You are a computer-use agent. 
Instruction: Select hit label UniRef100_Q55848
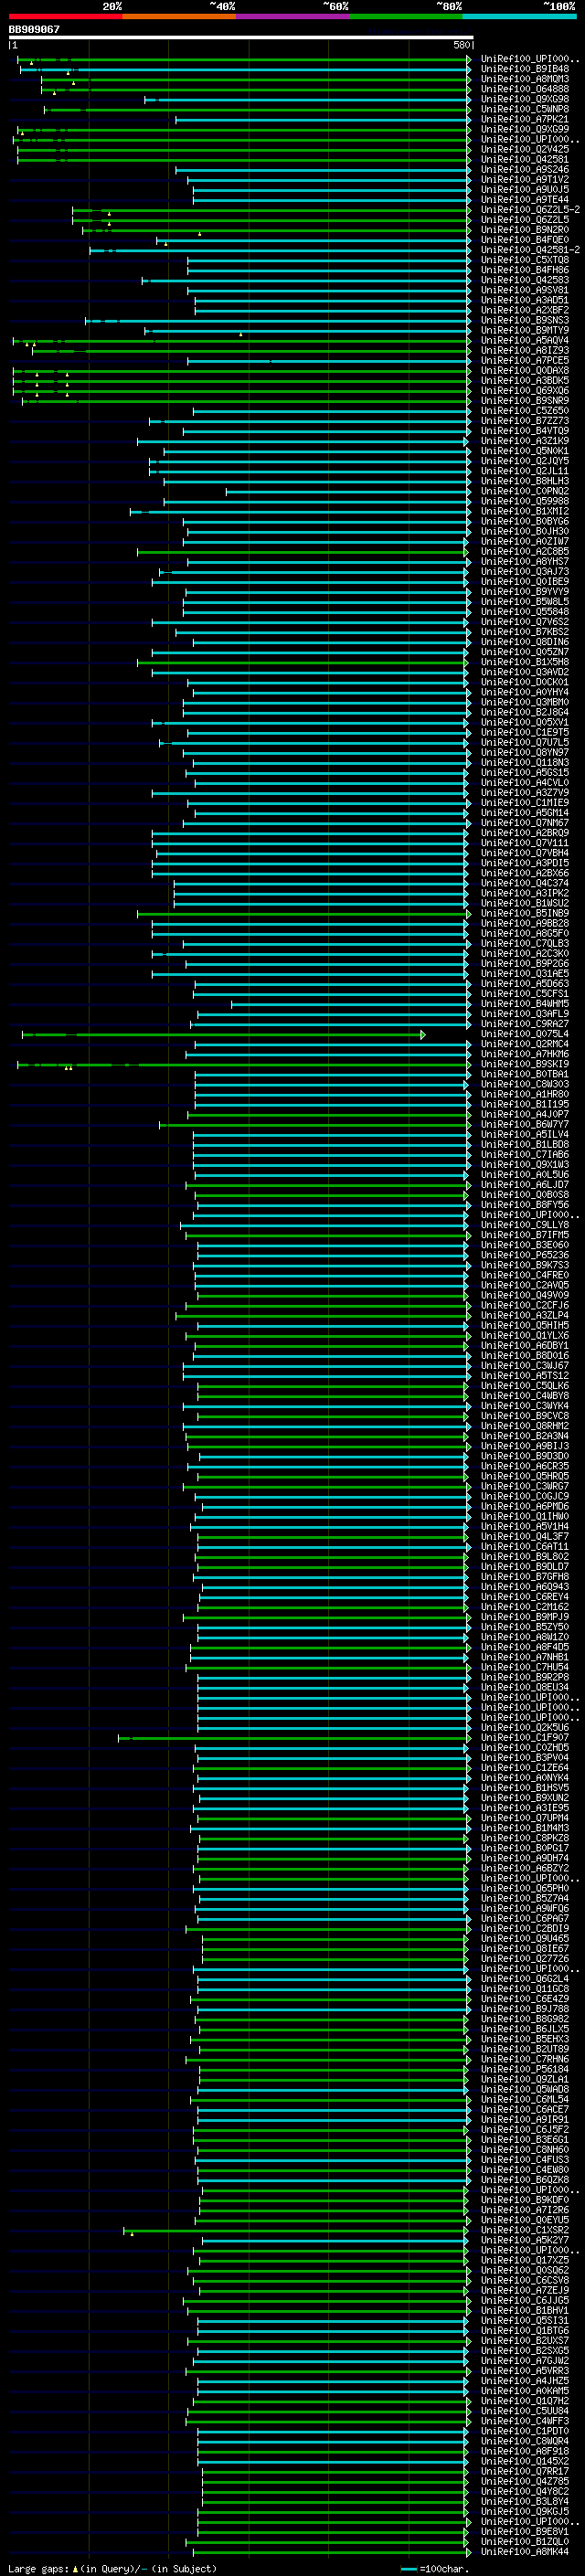[x=524, y=612]
